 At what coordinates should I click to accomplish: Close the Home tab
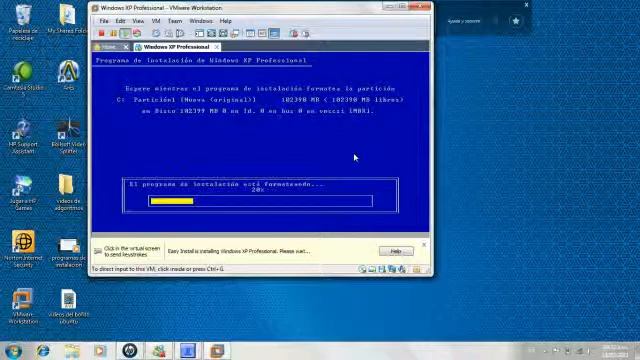tap(126, 47)
